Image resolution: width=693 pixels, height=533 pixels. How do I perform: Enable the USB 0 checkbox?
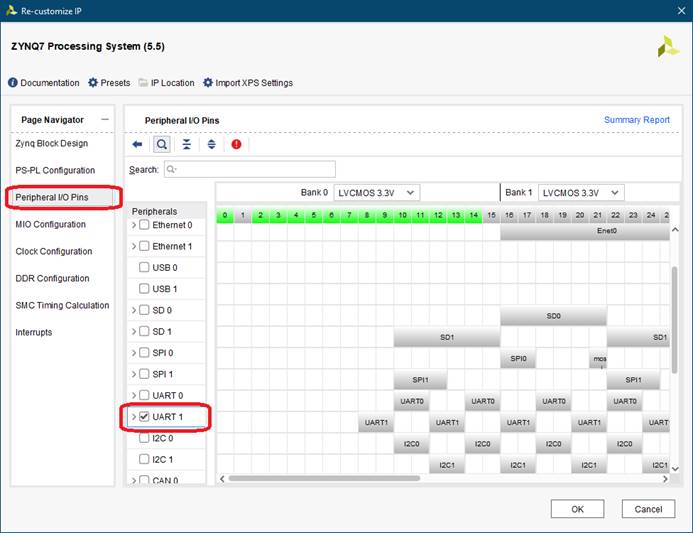(145, 268)
